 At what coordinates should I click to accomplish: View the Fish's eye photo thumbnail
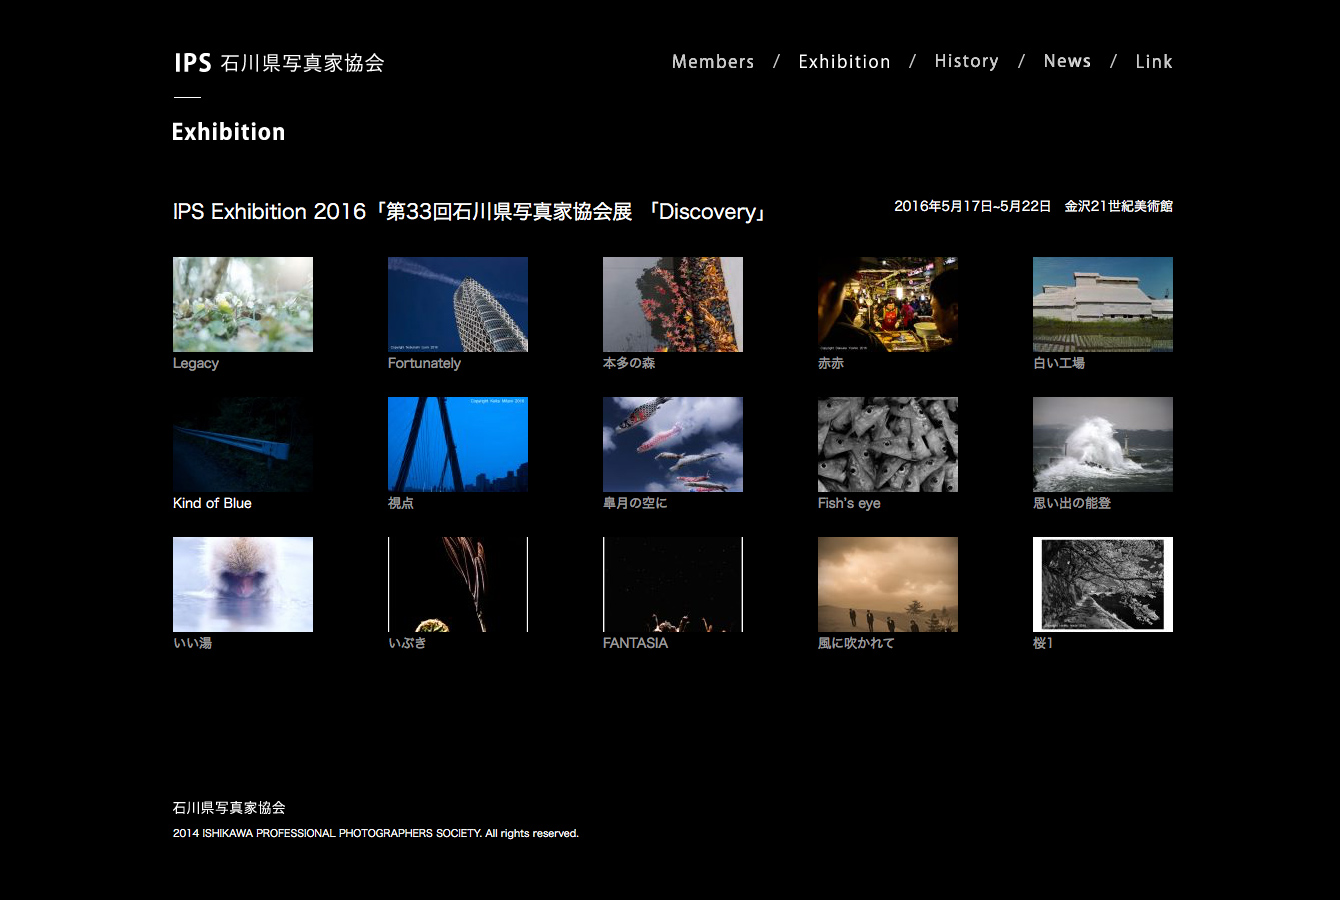[888, 444]
